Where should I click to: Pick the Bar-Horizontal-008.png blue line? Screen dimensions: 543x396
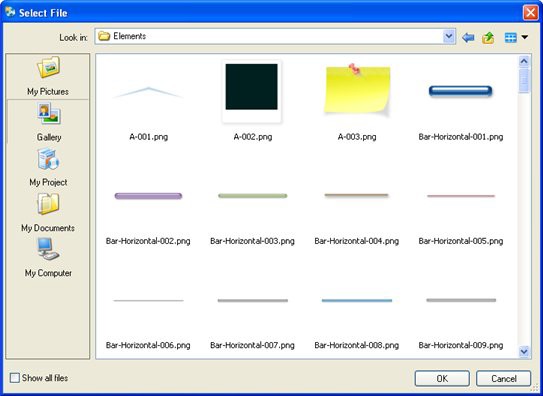[x=357, y=300]
